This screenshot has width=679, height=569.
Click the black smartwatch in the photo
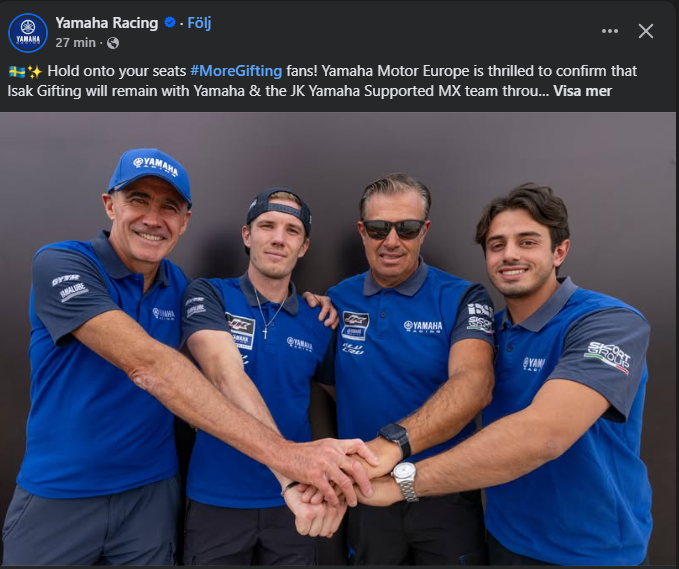(x=396, y=438)
